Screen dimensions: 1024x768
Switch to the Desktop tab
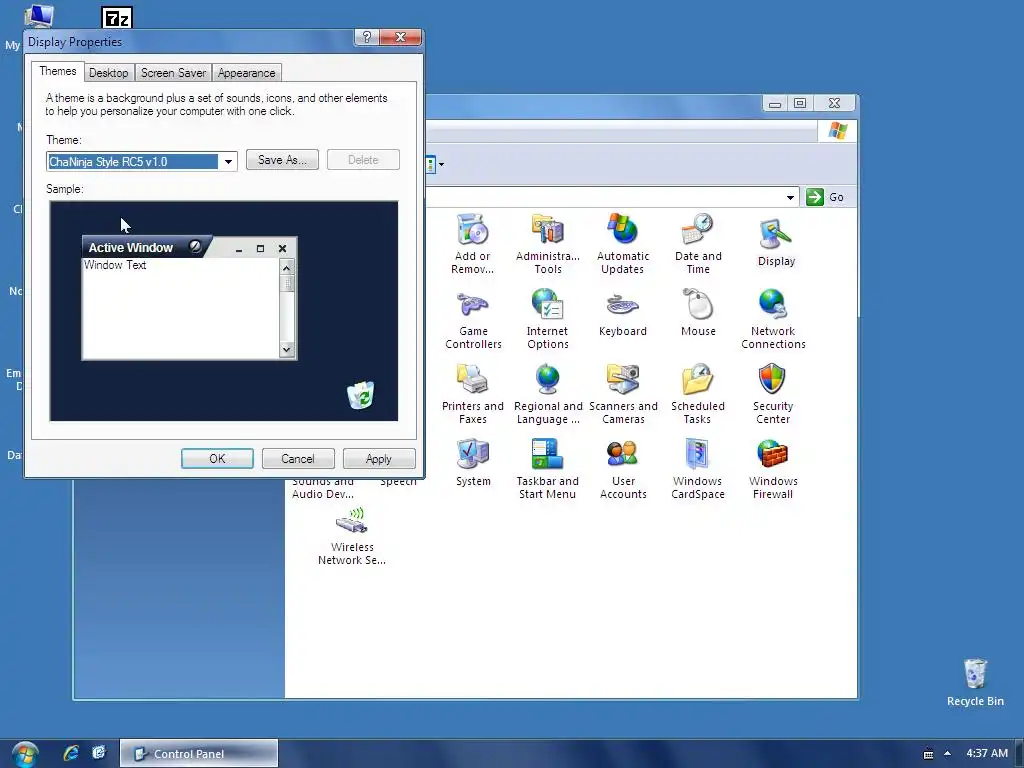point(108,73)
